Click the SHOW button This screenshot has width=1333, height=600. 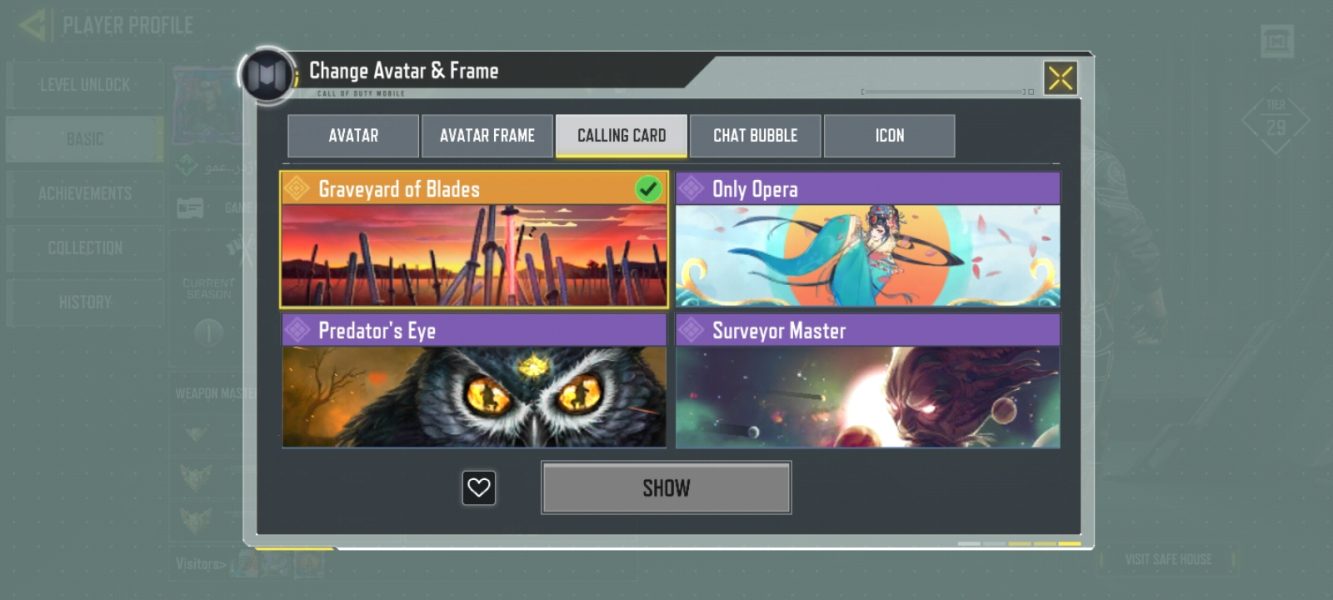666,488
